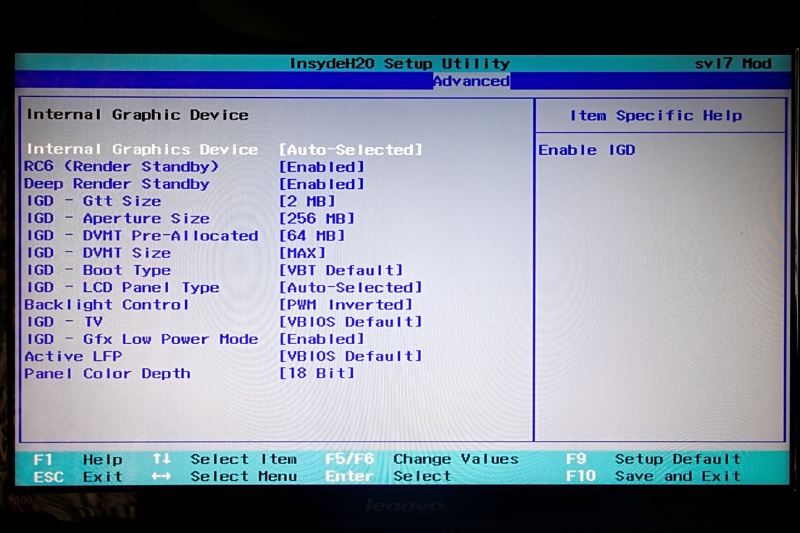Viewport: 800px width, 533px height.
Task: Open IGD TV VBIOS Default value
Action: [x=351, y=322]
